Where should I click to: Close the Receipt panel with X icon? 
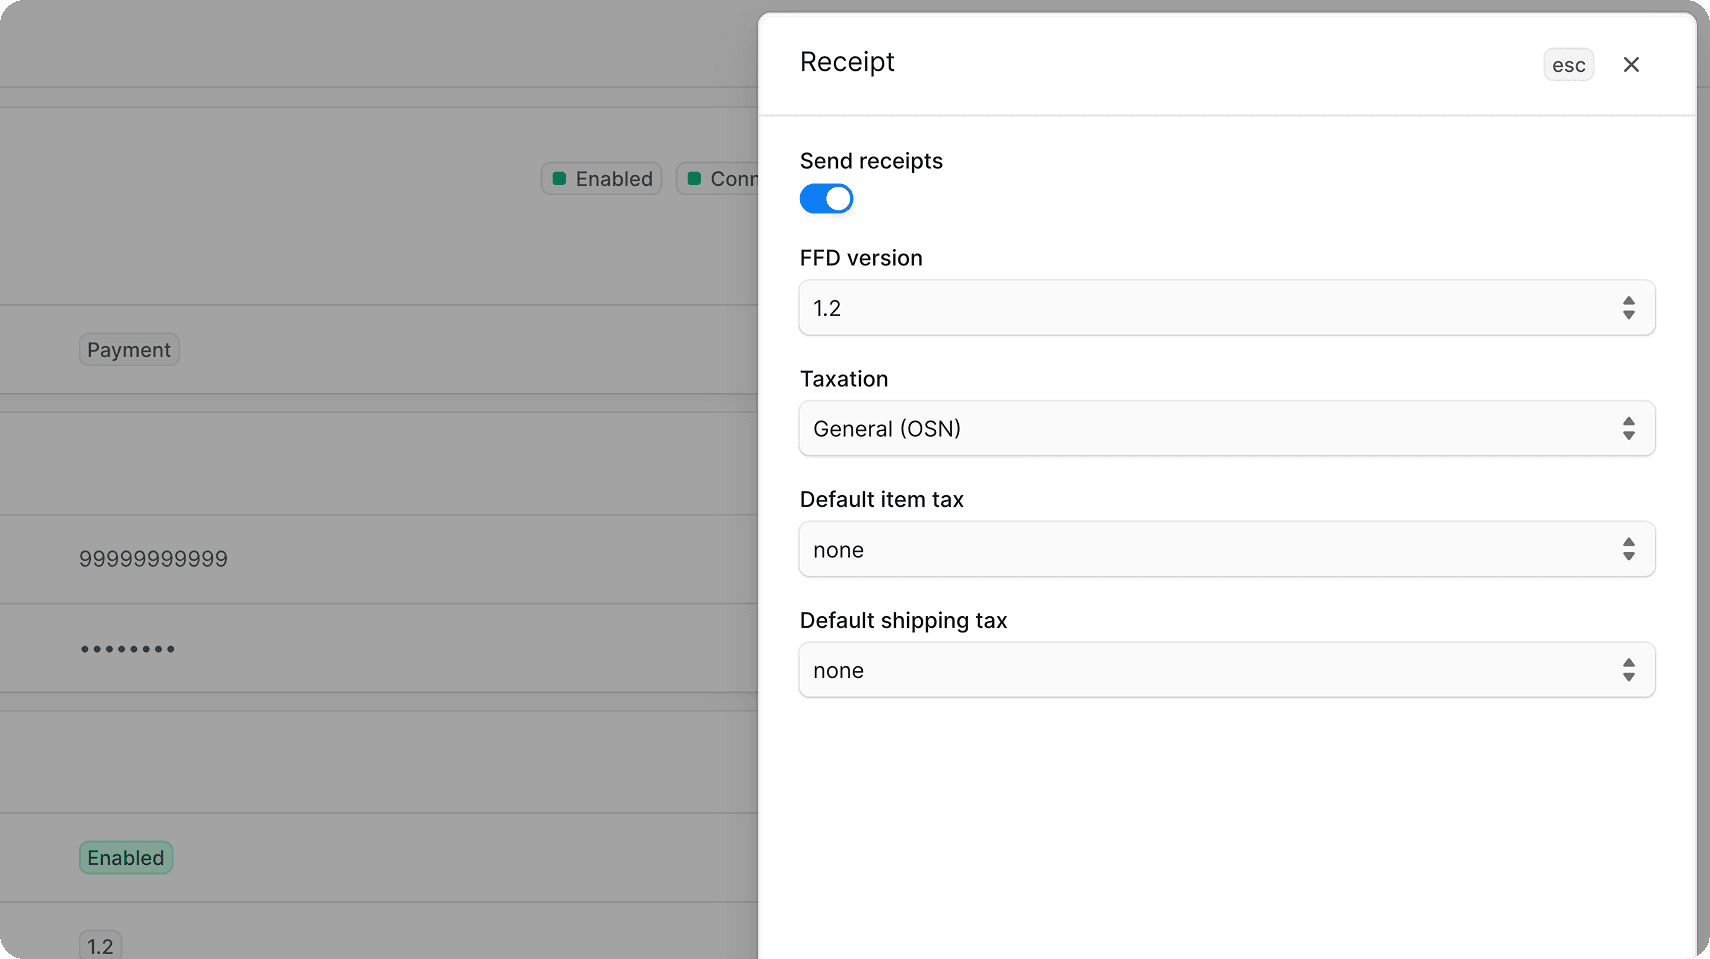click(x=1631, y=65)
